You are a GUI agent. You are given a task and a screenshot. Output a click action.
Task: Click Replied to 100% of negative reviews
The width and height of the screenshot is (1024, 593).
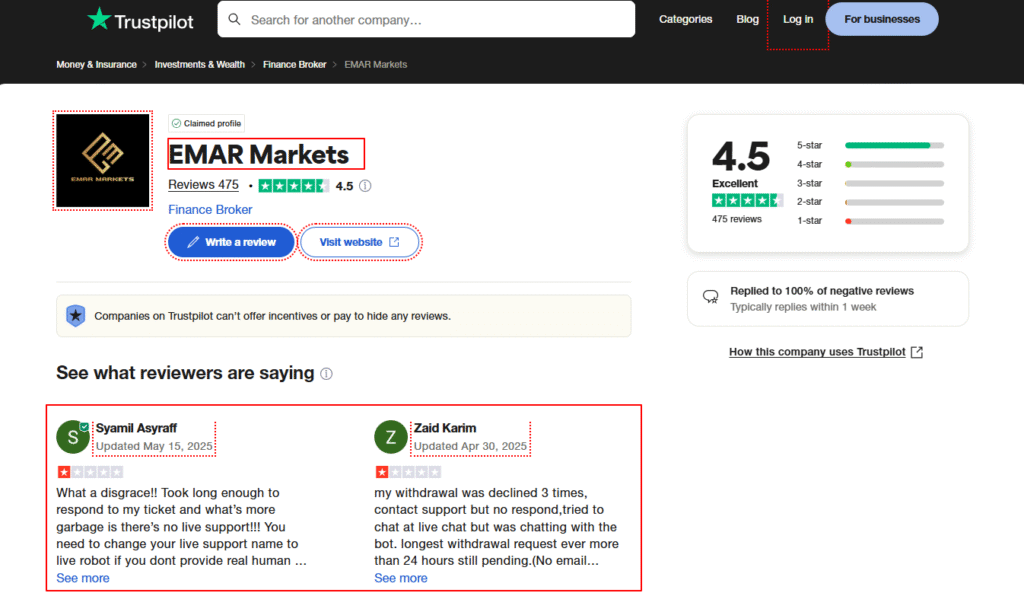822,291
